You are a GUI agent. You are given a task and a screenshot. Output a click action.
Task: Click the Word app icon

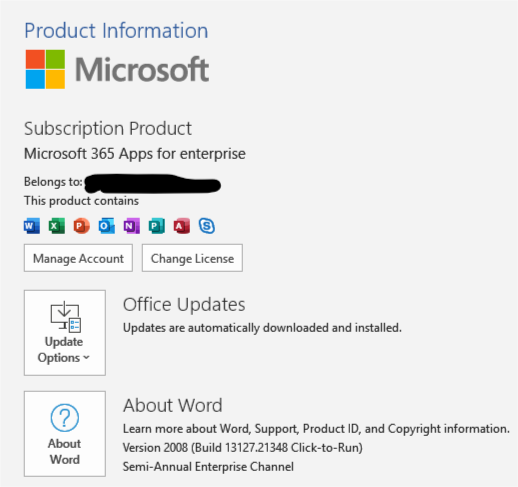tap(32, 226)
